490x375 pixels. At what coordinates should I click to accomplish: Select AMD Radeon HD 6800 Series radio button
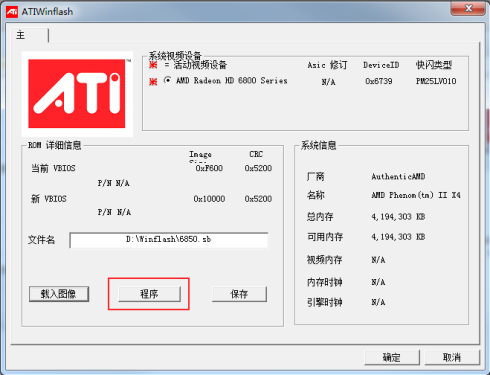coord(167,80)
